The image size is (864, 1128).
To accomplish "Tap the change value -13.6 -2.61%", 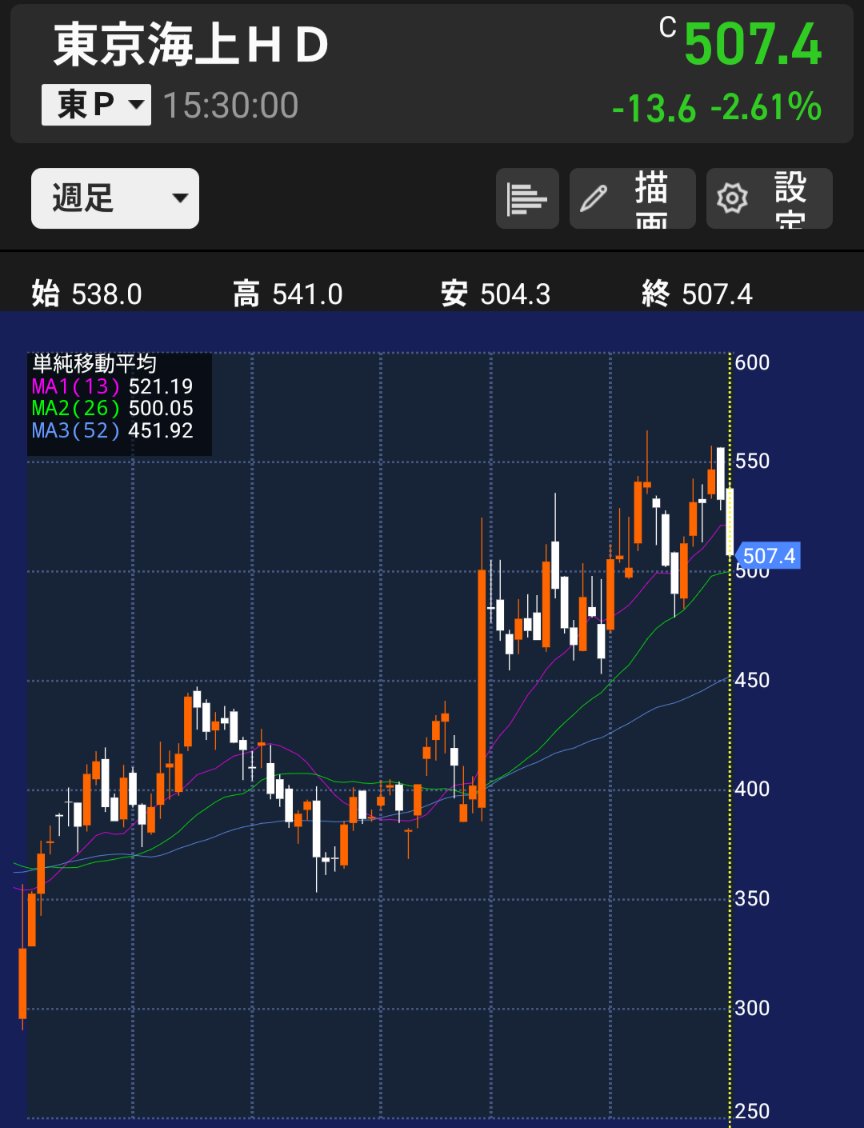I will [x=717, y=107].
